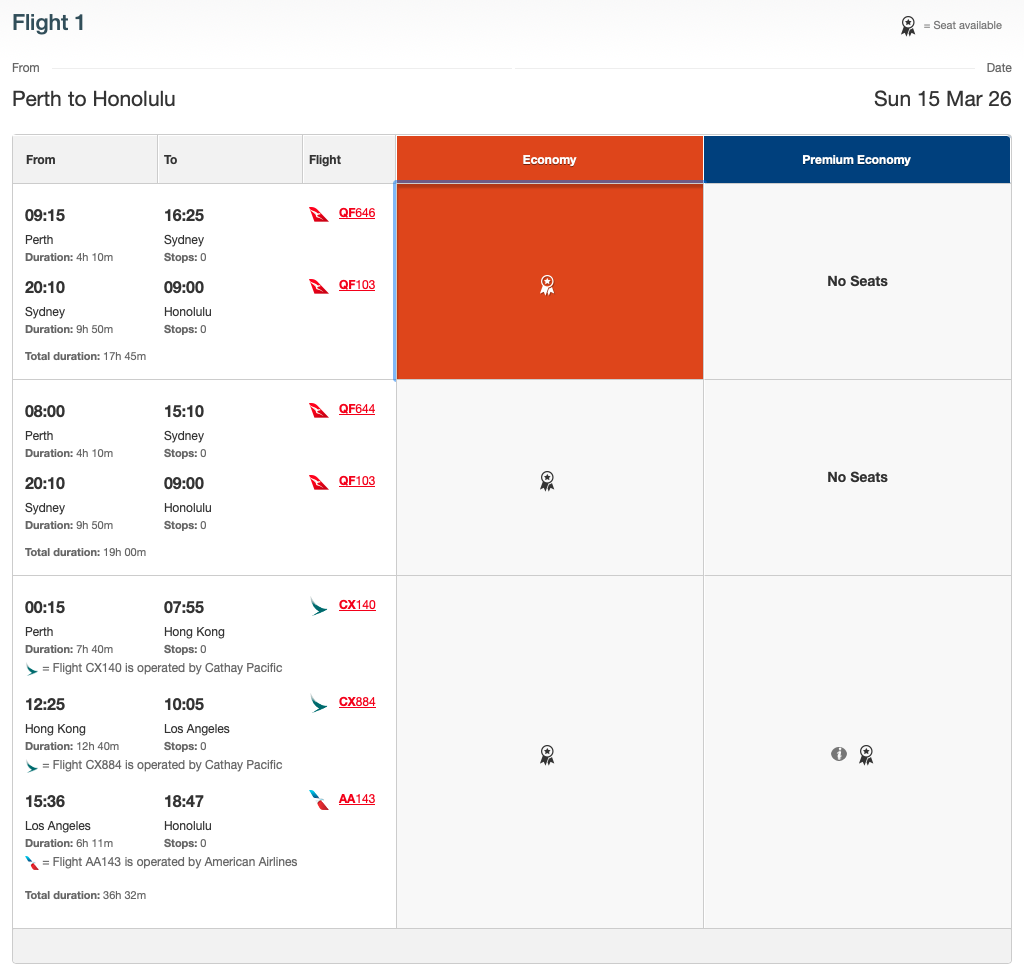Open the QF646 flight details link
This screenshot has width=1024, height=966.
357,213
